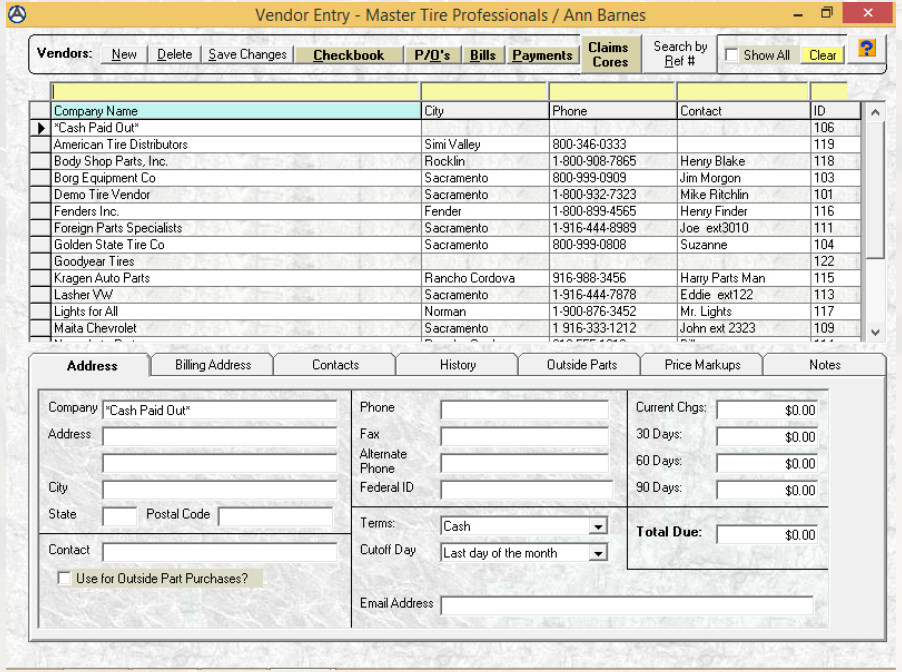Open the Terms dropdown arrow
Image resolution: width=902 pixels, height=672 pixels.
598,526
